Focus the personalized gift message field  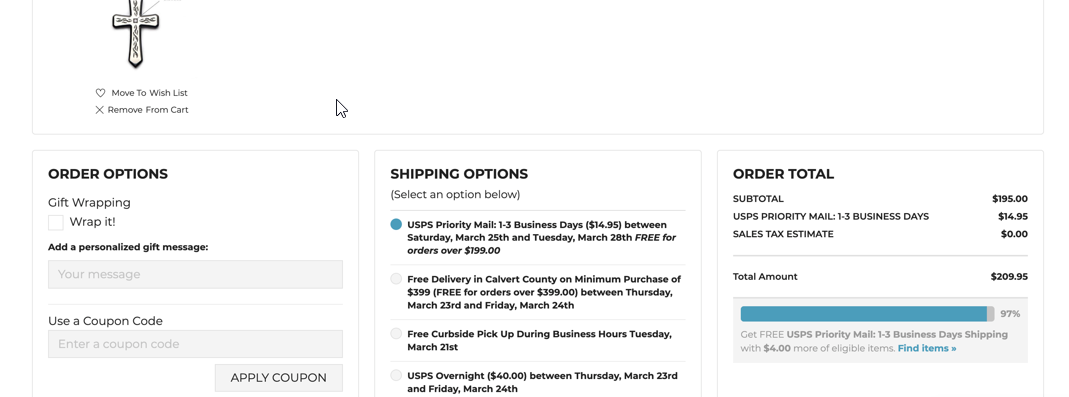(x=195, y=274)
